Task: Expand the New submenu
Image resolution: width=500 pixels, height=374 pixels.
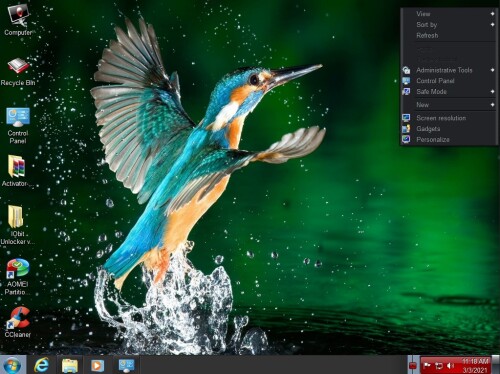Action: click(x=449, y=105)
